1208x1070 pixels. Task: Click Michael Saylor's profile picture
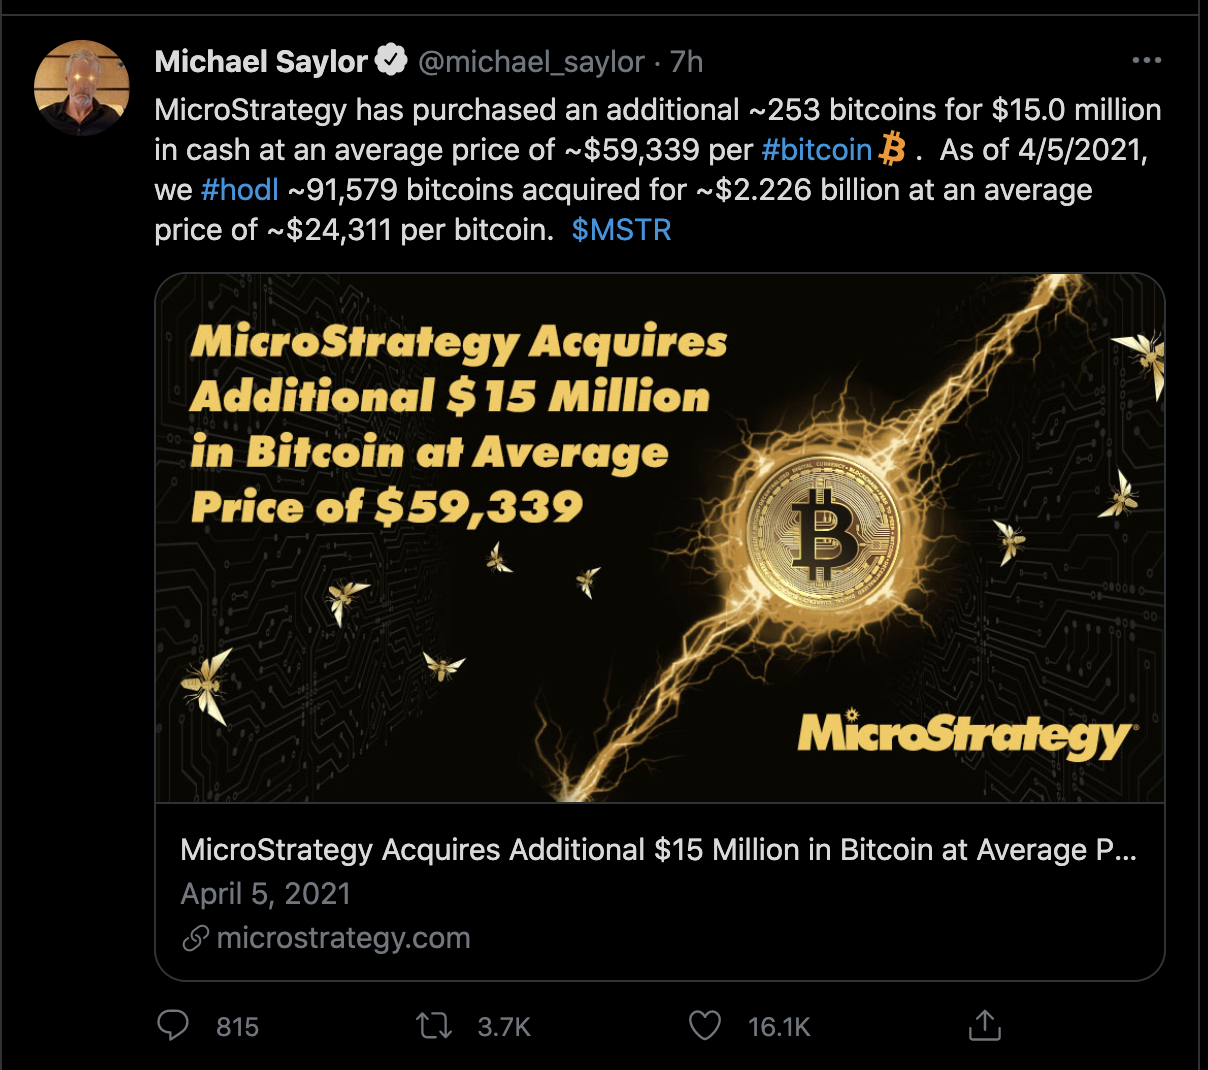pos(82,88)
